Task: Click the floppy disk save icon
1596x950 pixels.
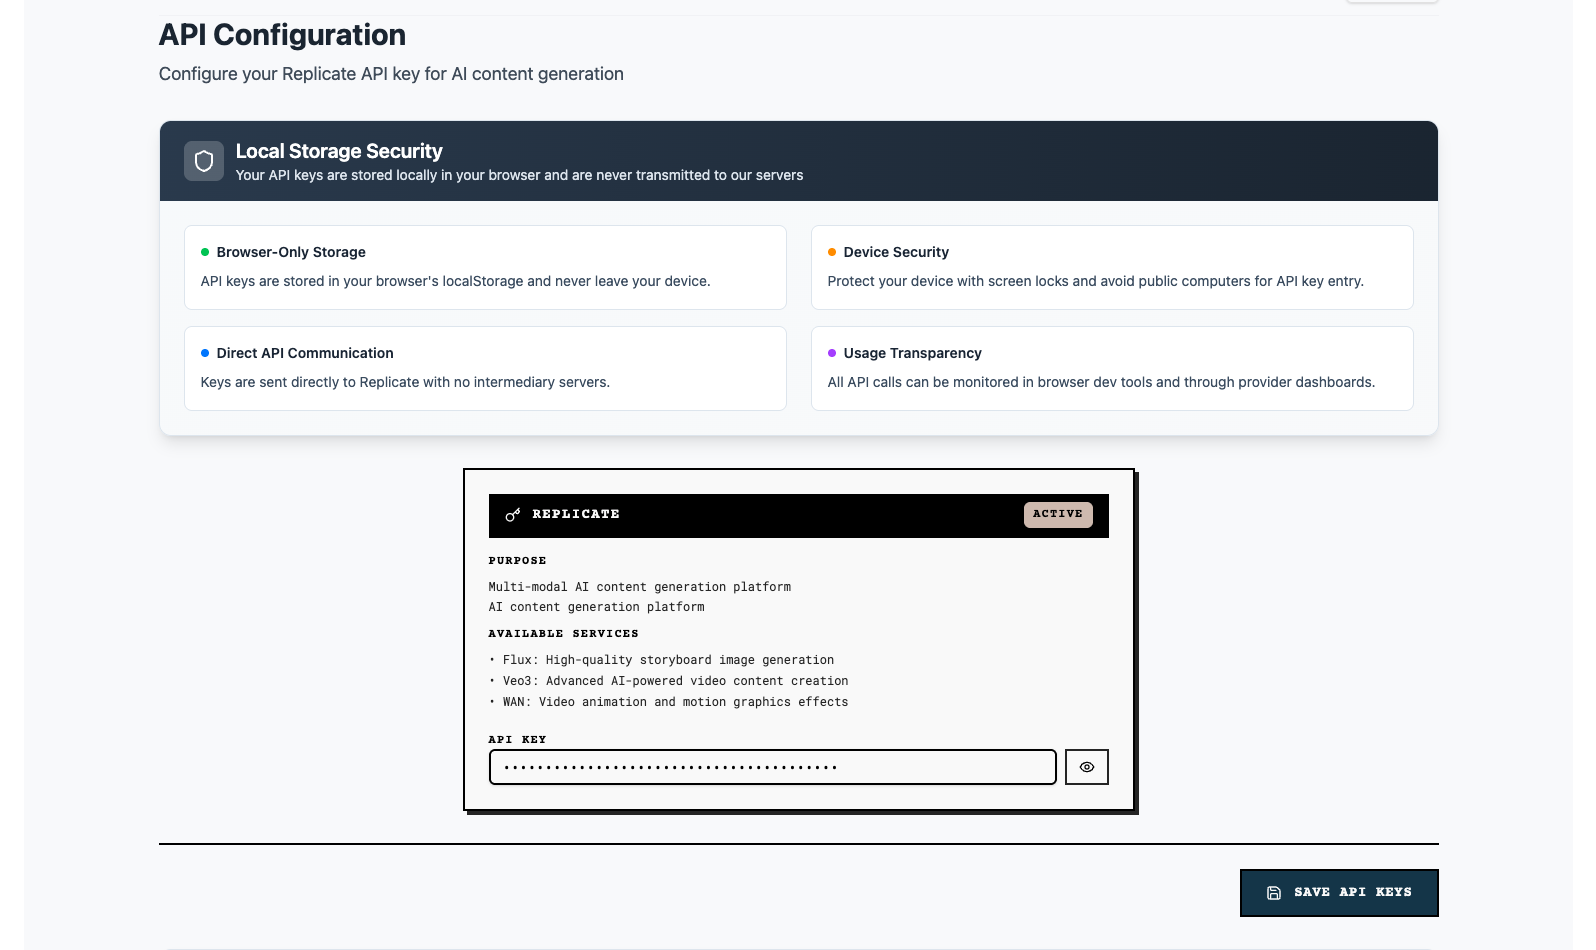Action: (x=1274, y=893)
